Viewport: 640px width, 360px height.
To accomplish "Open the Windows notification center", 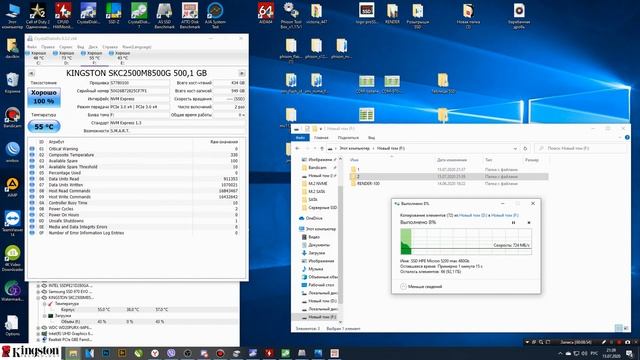I will [630, 353].
